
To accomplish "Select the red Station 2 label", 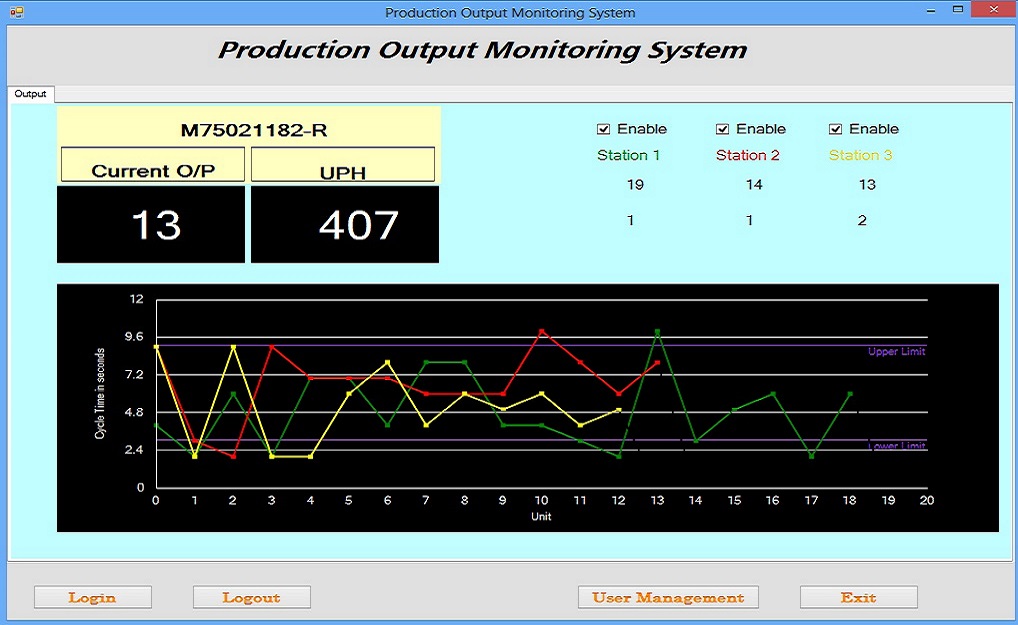I will (x=747, y=155).
